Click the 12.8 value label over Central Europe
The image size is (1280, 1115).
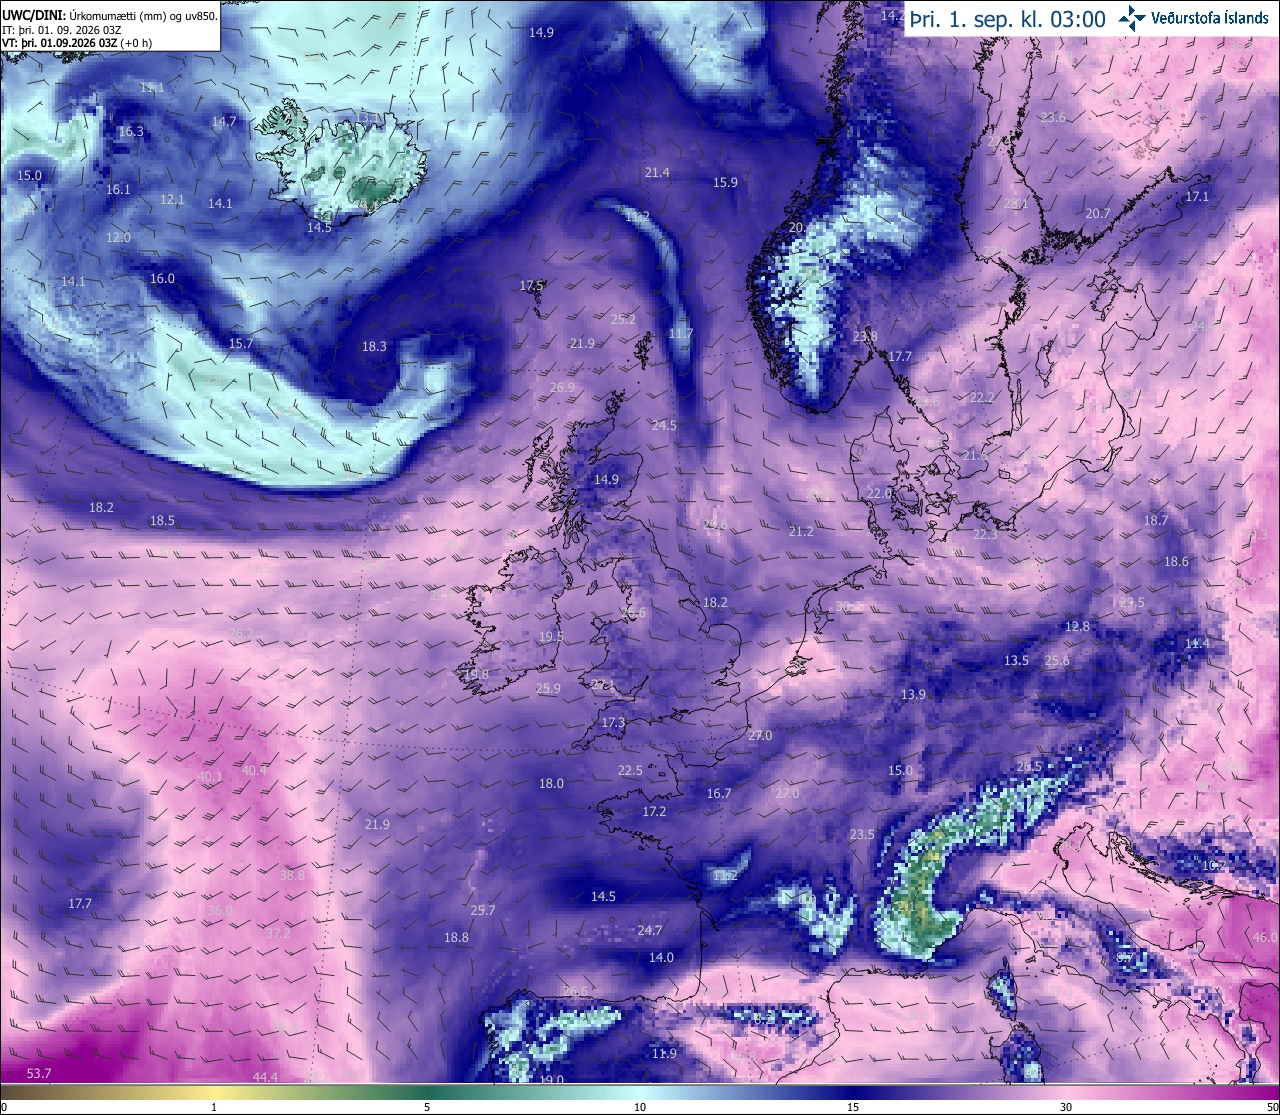point(1077,626)
